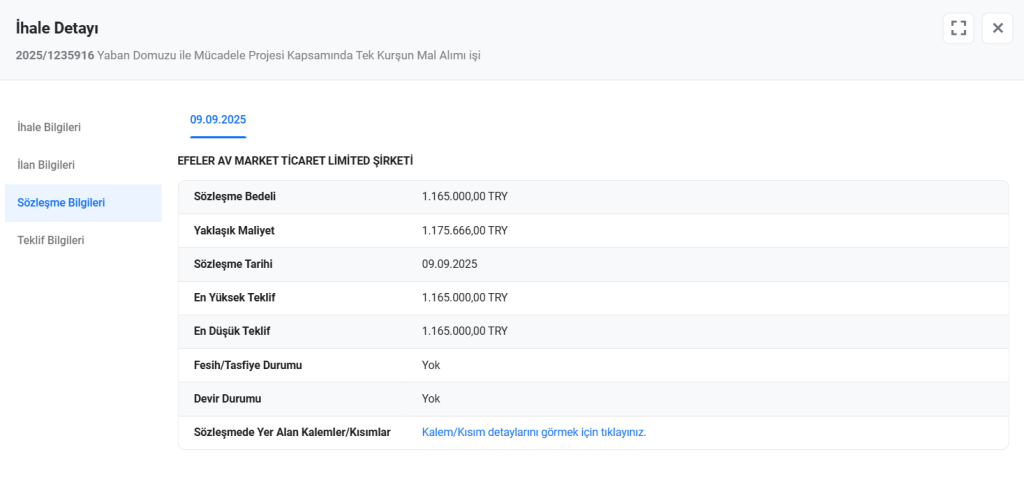Image resolution: width=1024 pixels, height=503 pixels.
Task: Click the Sözleşmede Yer Alan Kalemler/Kısımlar label
Action: click(x=292, y=432)
